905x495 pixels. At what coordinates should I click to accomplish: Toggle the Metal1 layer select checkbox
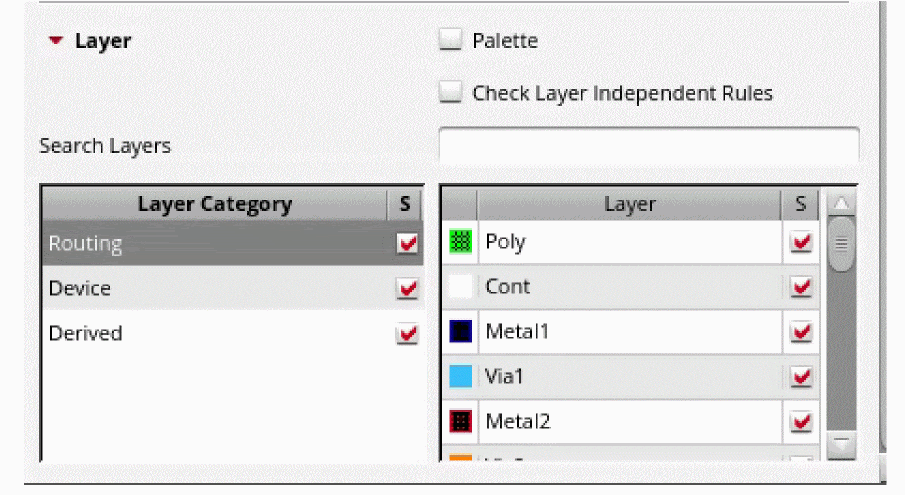tap(801, 332)
